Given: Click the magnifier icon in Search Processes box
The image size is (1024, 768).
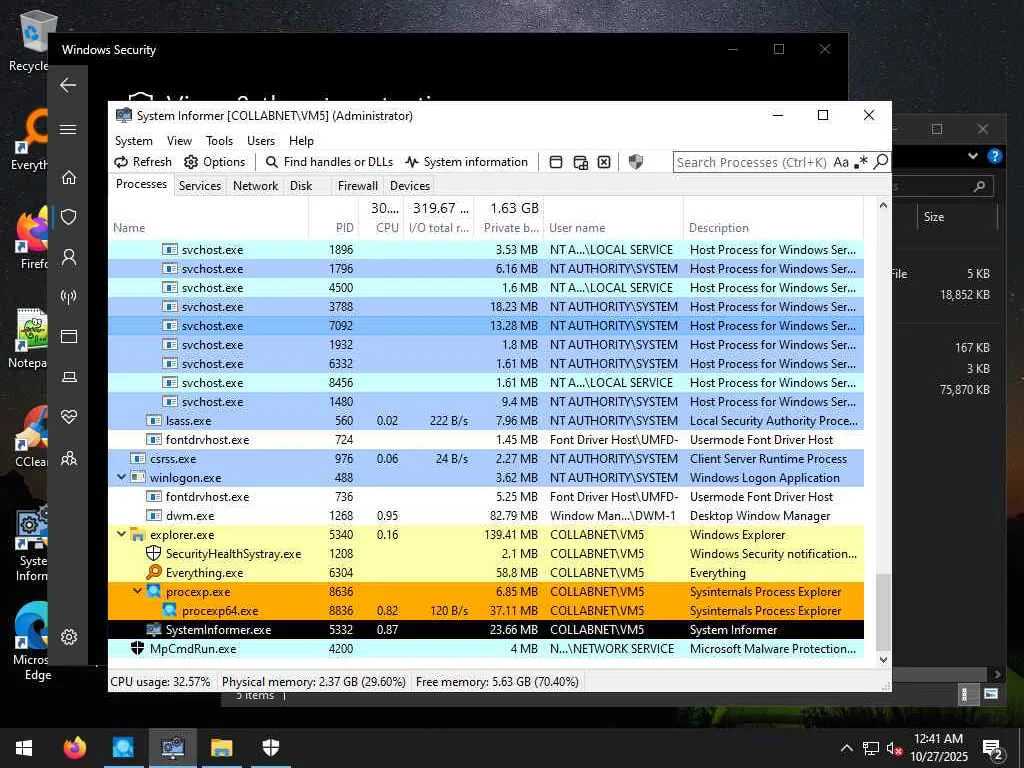Looking at the screenshot, I should coord(880,161).
